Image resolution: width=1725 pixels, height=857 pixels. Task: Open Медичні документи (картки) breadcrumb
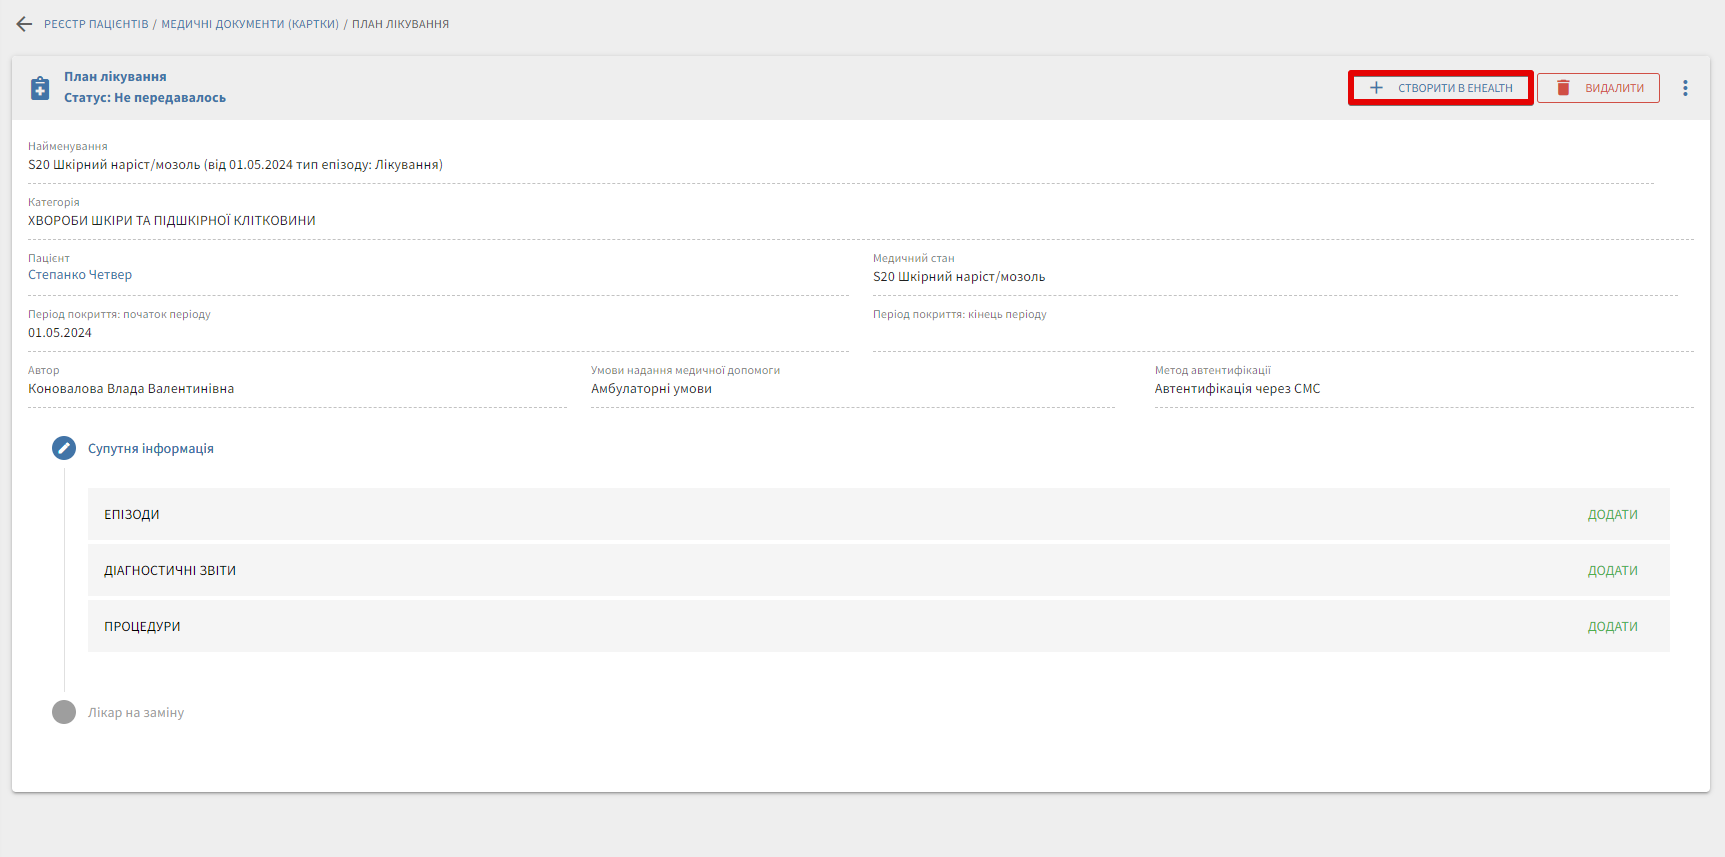[250, 24]
